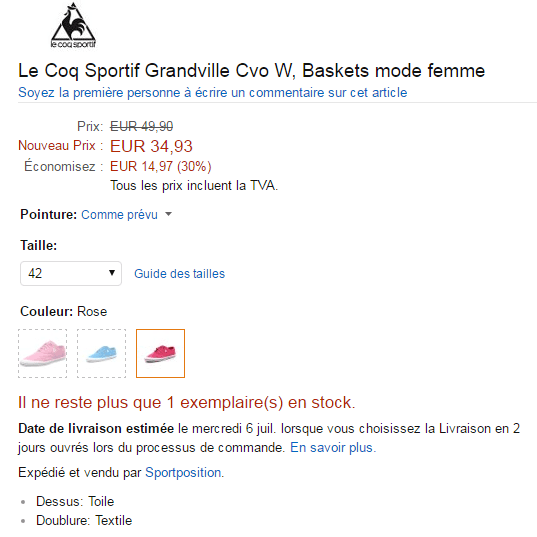Screen dimensions: 537x537
Task: Click the Doublure: Textile bullet item
Action: (84, 521)
